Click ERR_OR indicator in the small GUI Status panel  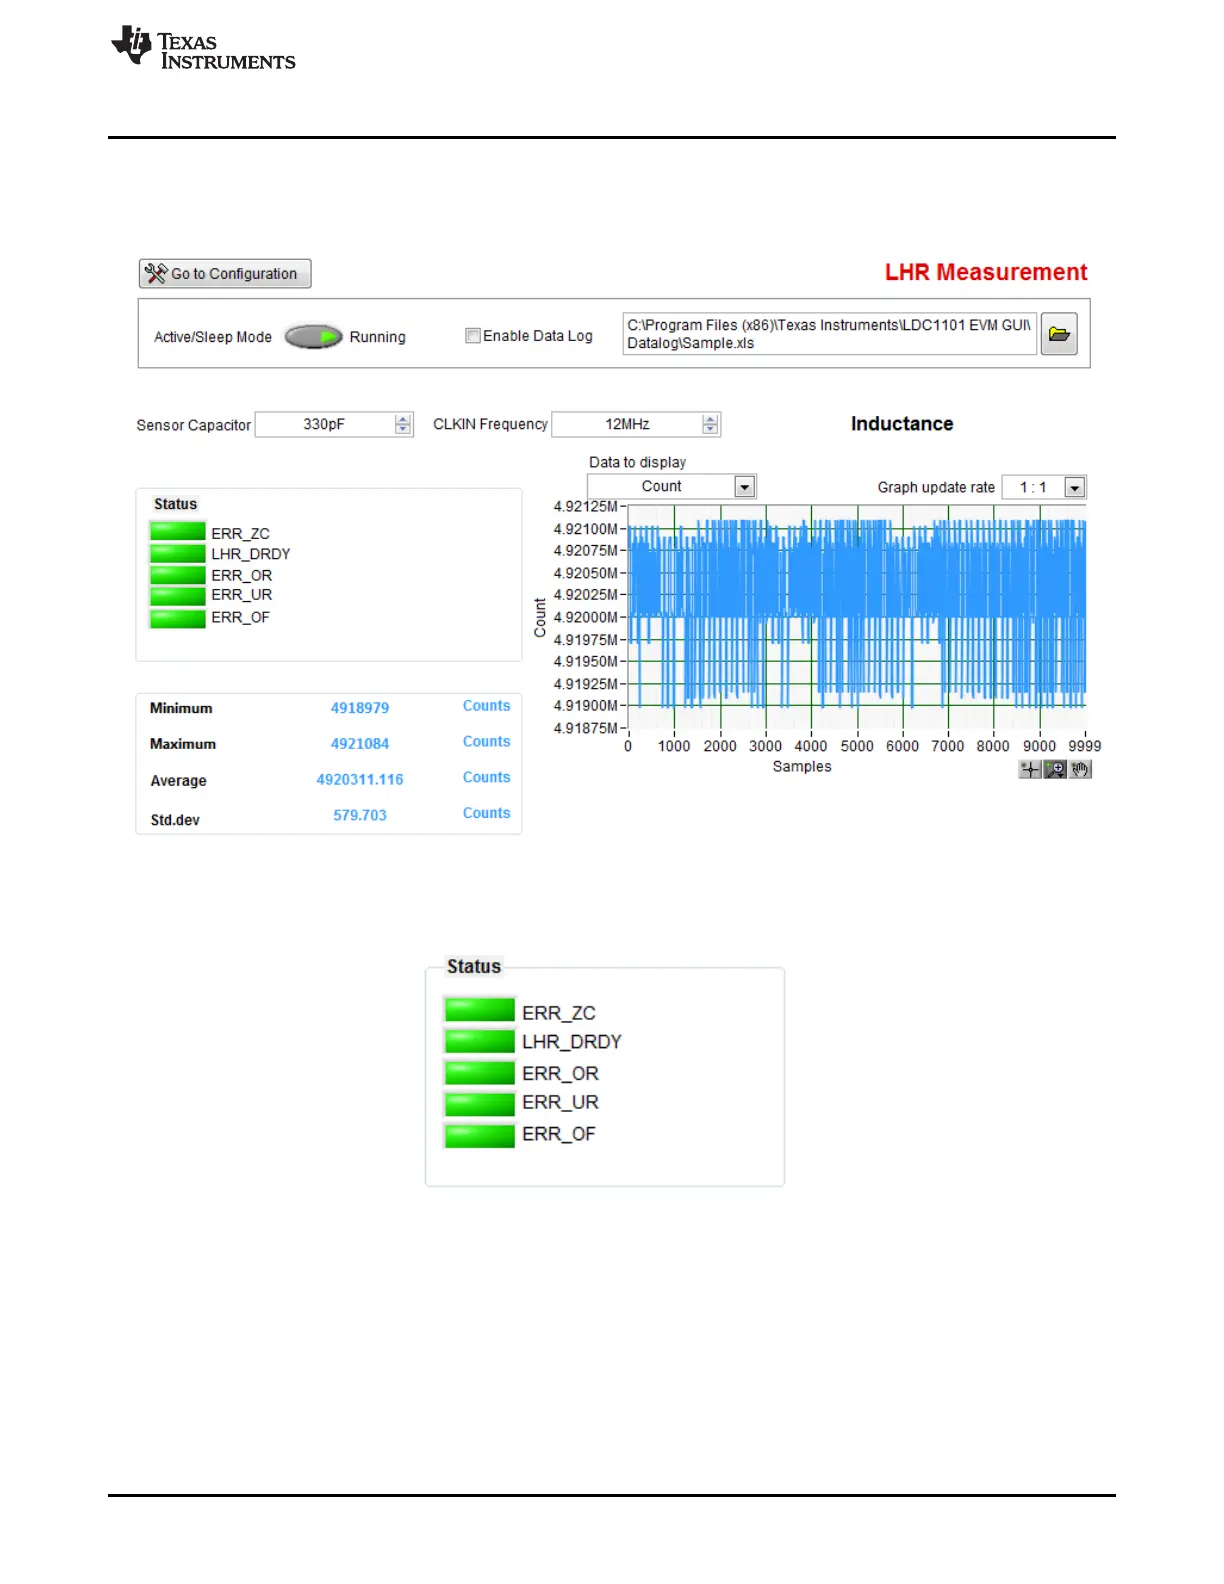(x=178, y=575)
